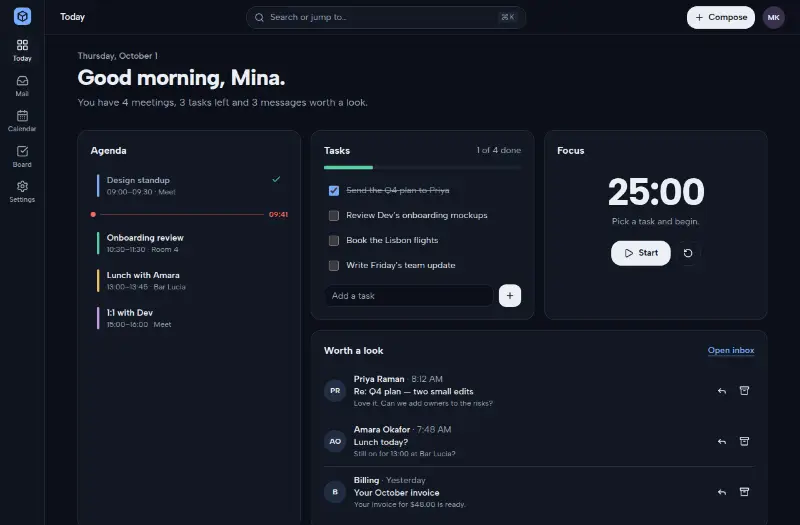Check Review Dev's onboarding mockups task

click(334, 215)
